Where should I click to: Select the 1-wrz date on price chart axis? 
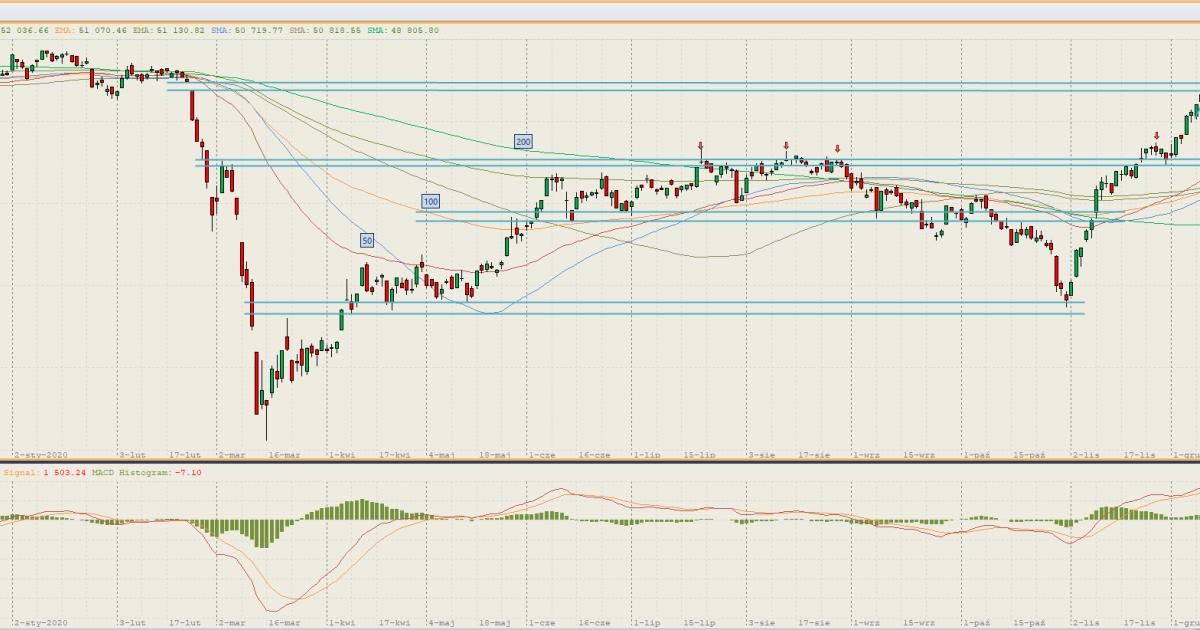click(x=864, y=454)
